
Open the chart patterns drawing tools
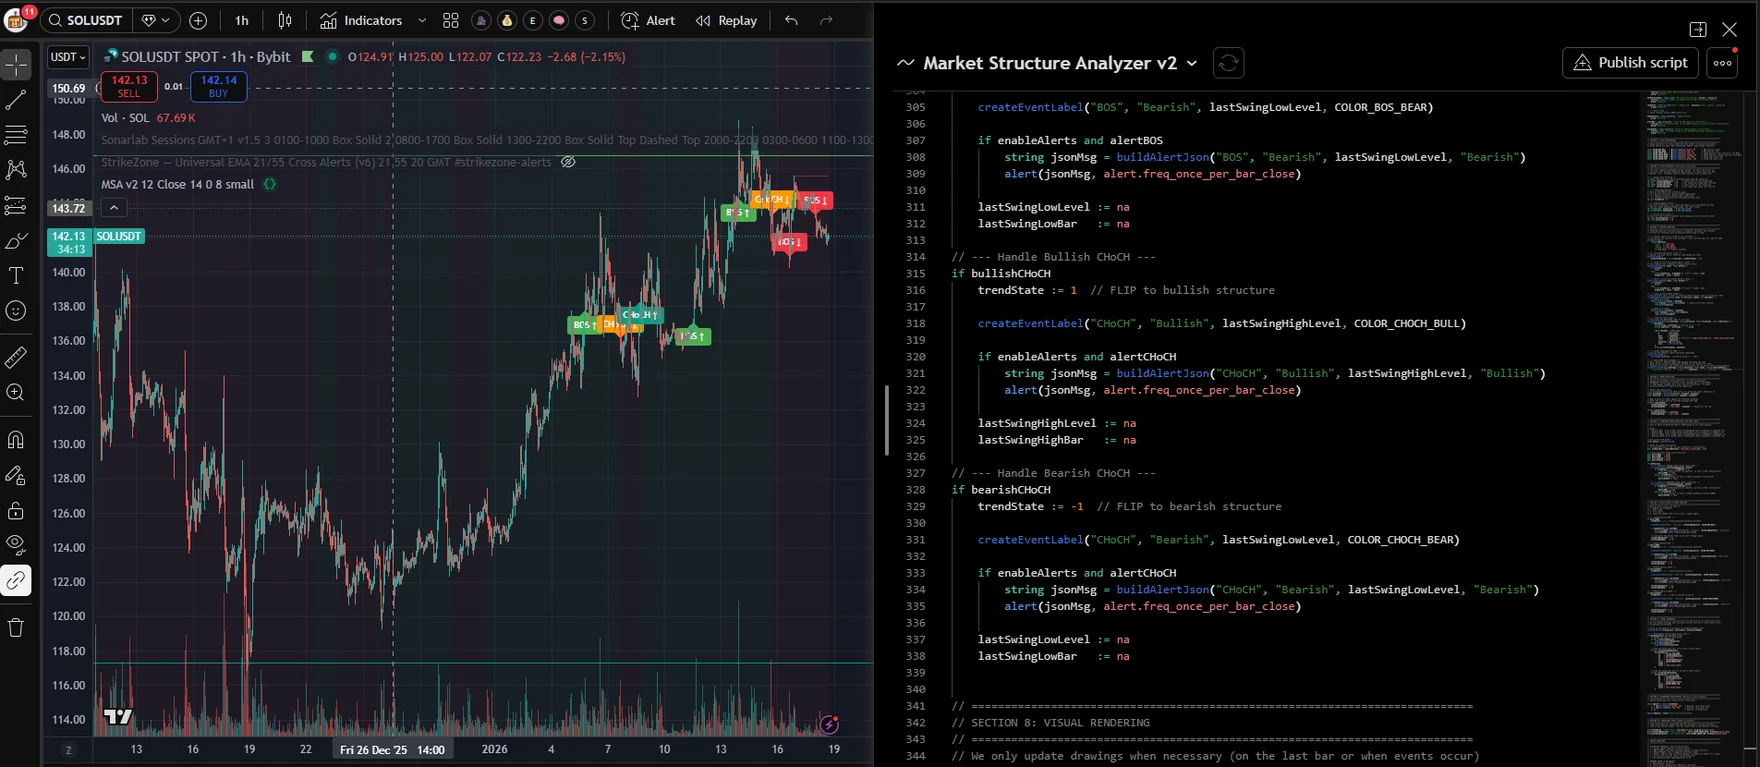pos(16,170)
